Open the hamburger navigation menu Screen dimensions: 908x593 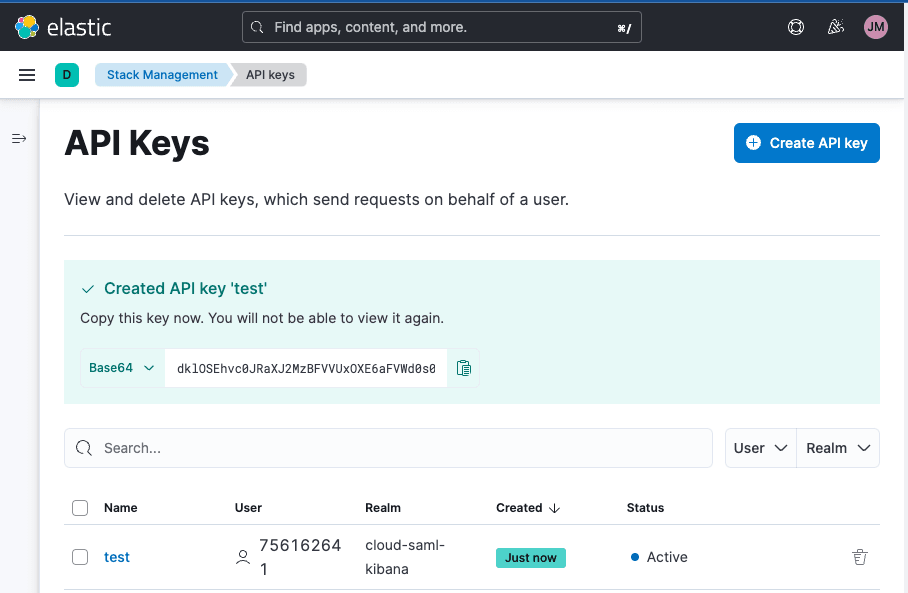[27, 75]
